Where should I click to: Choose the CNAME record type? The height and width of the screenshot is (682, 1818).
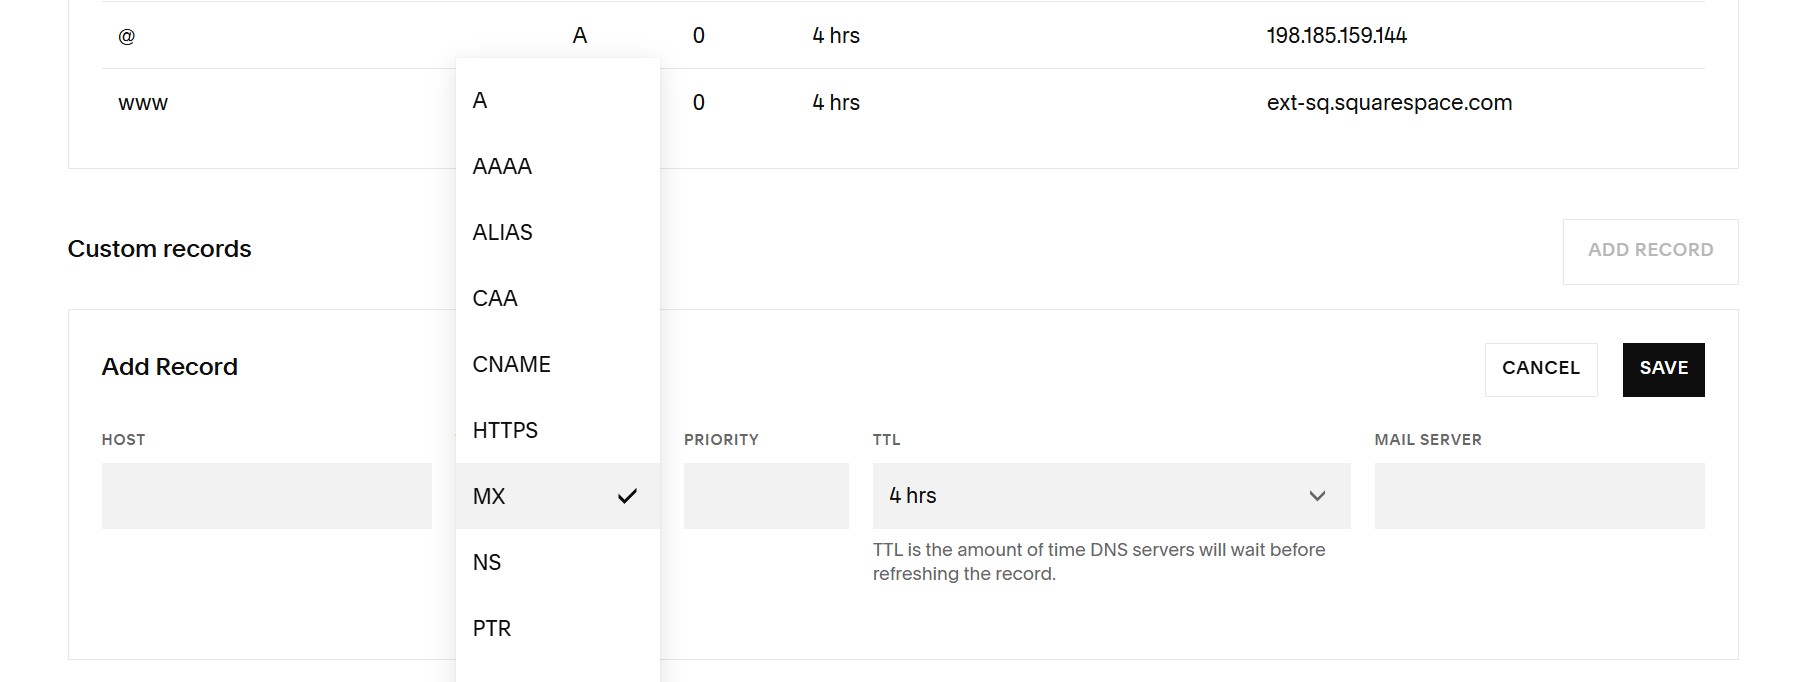(511, 365)
